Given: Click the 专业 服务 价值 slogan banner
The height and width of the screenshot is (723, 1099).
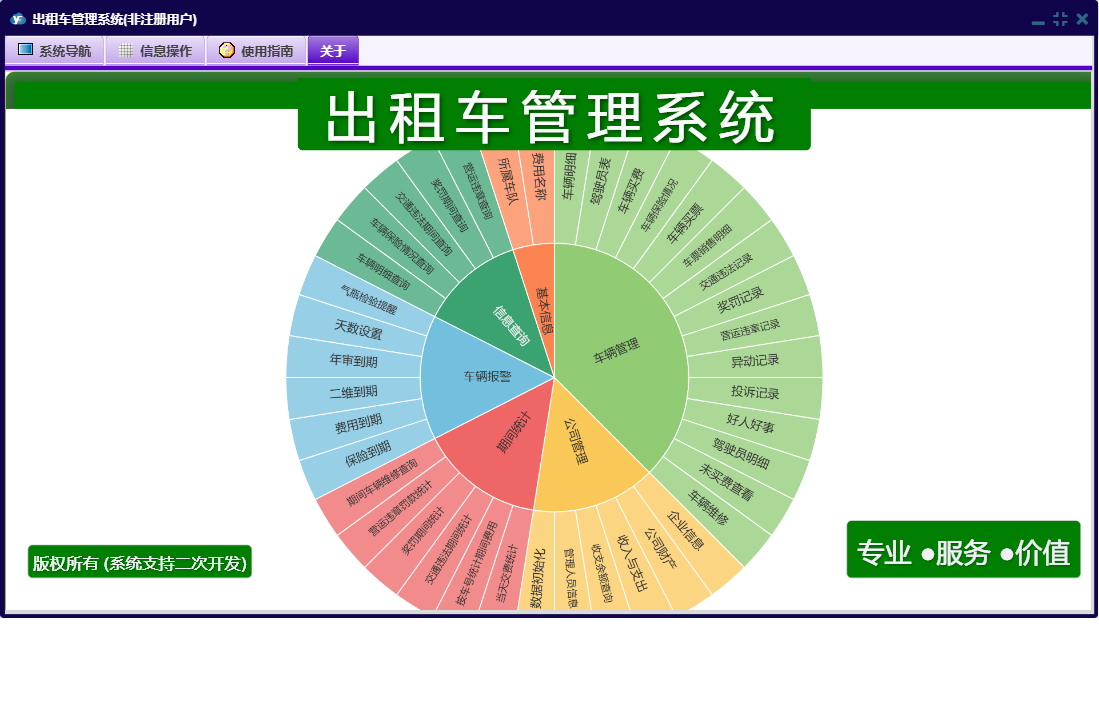Looking at the screenshot, I should 963,551.
